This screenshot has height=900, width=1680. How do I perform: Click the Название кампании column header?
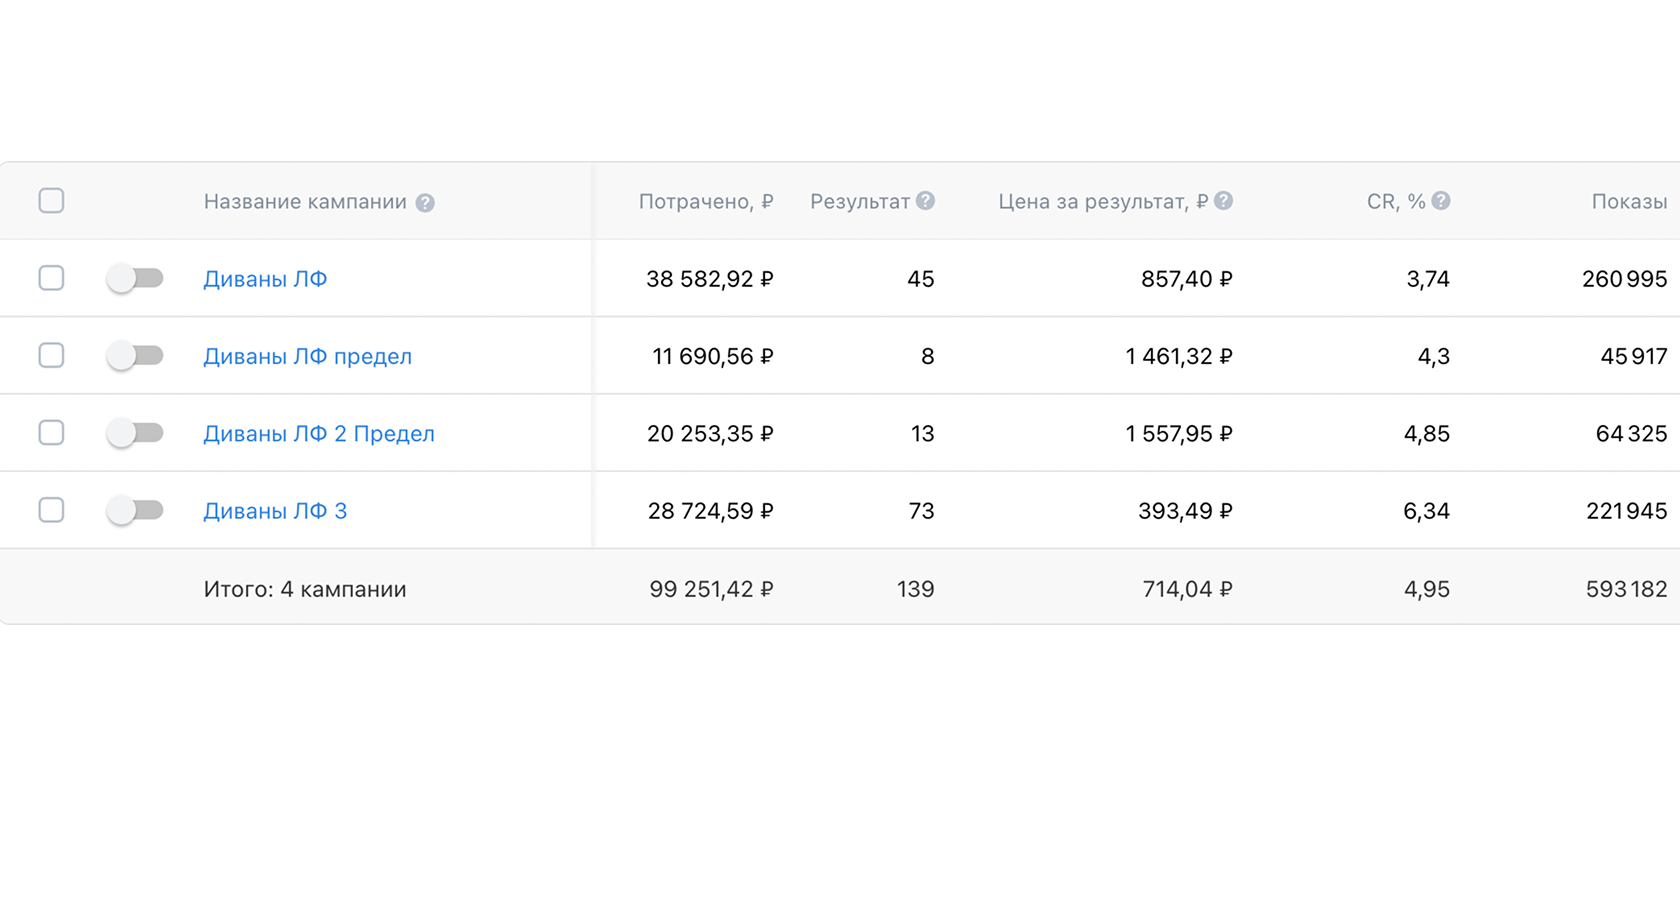click(x=305, y=202)
